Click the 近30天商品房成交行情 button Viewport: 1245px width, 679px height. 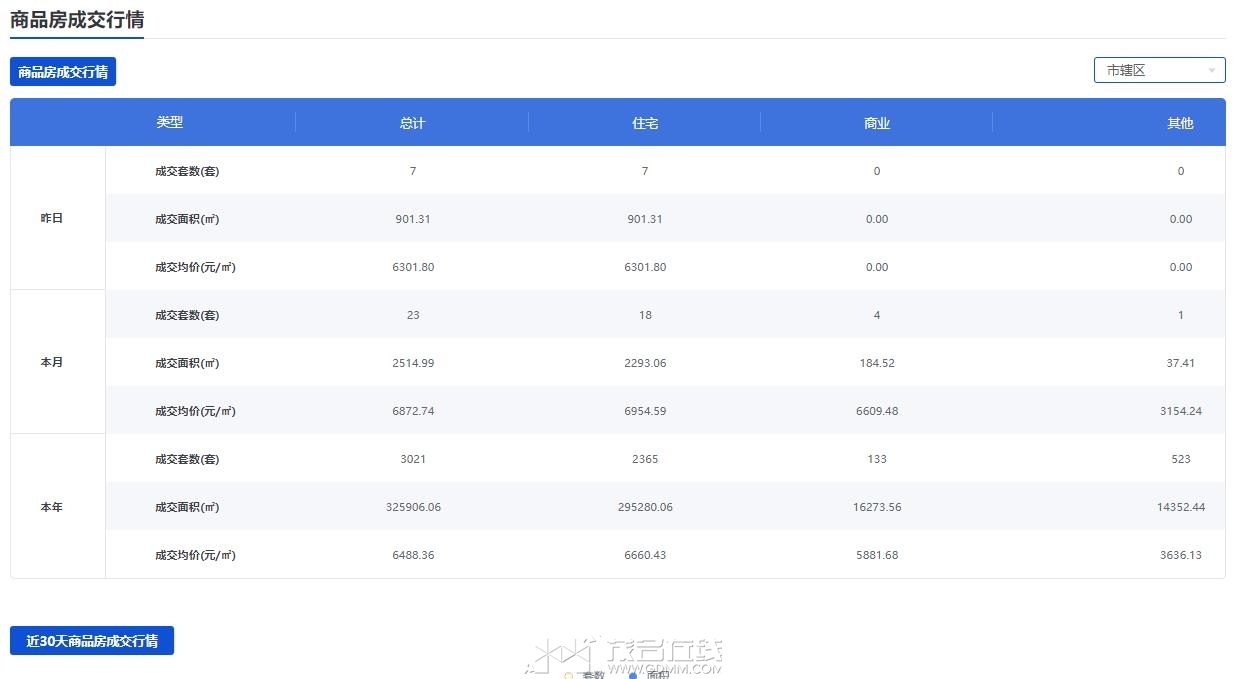click(92, 641)
